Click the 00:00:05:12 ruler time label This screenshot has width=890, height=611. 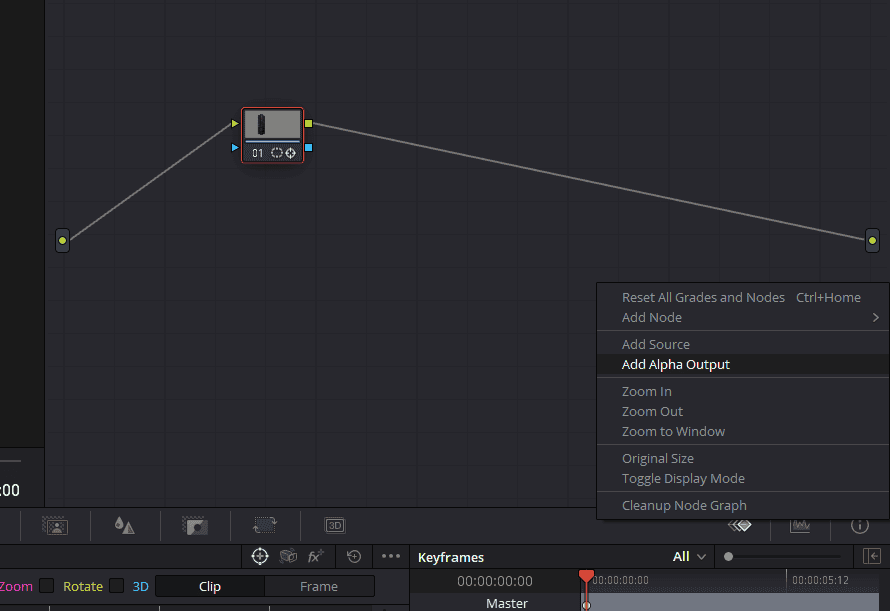point(820,580)
